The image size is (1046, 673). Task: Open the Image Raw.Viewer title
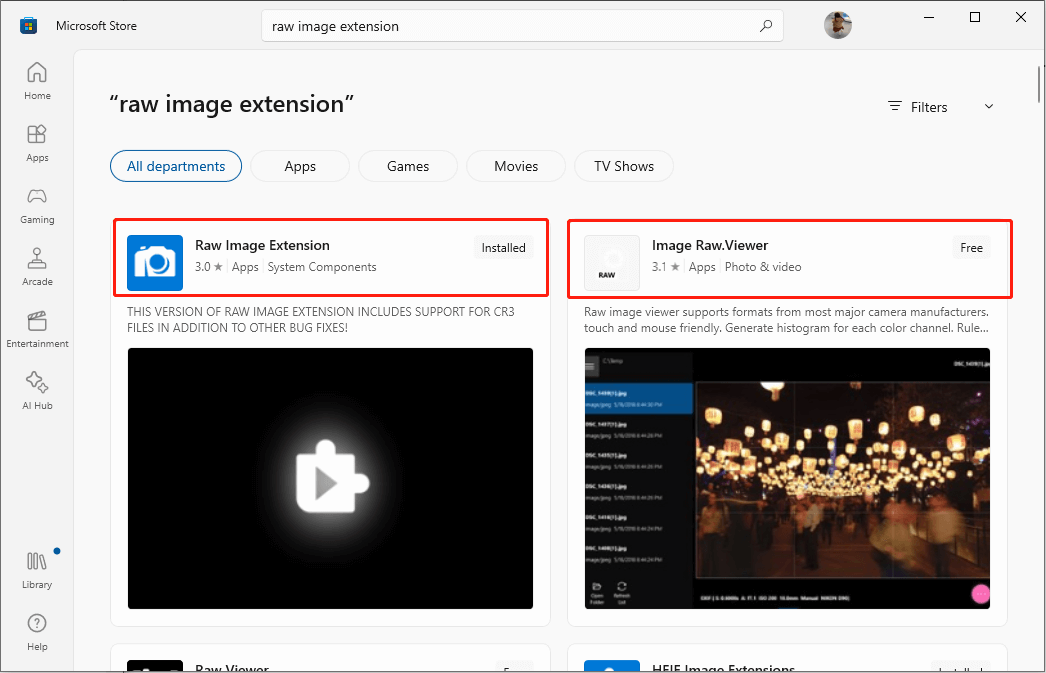[710, 245]
